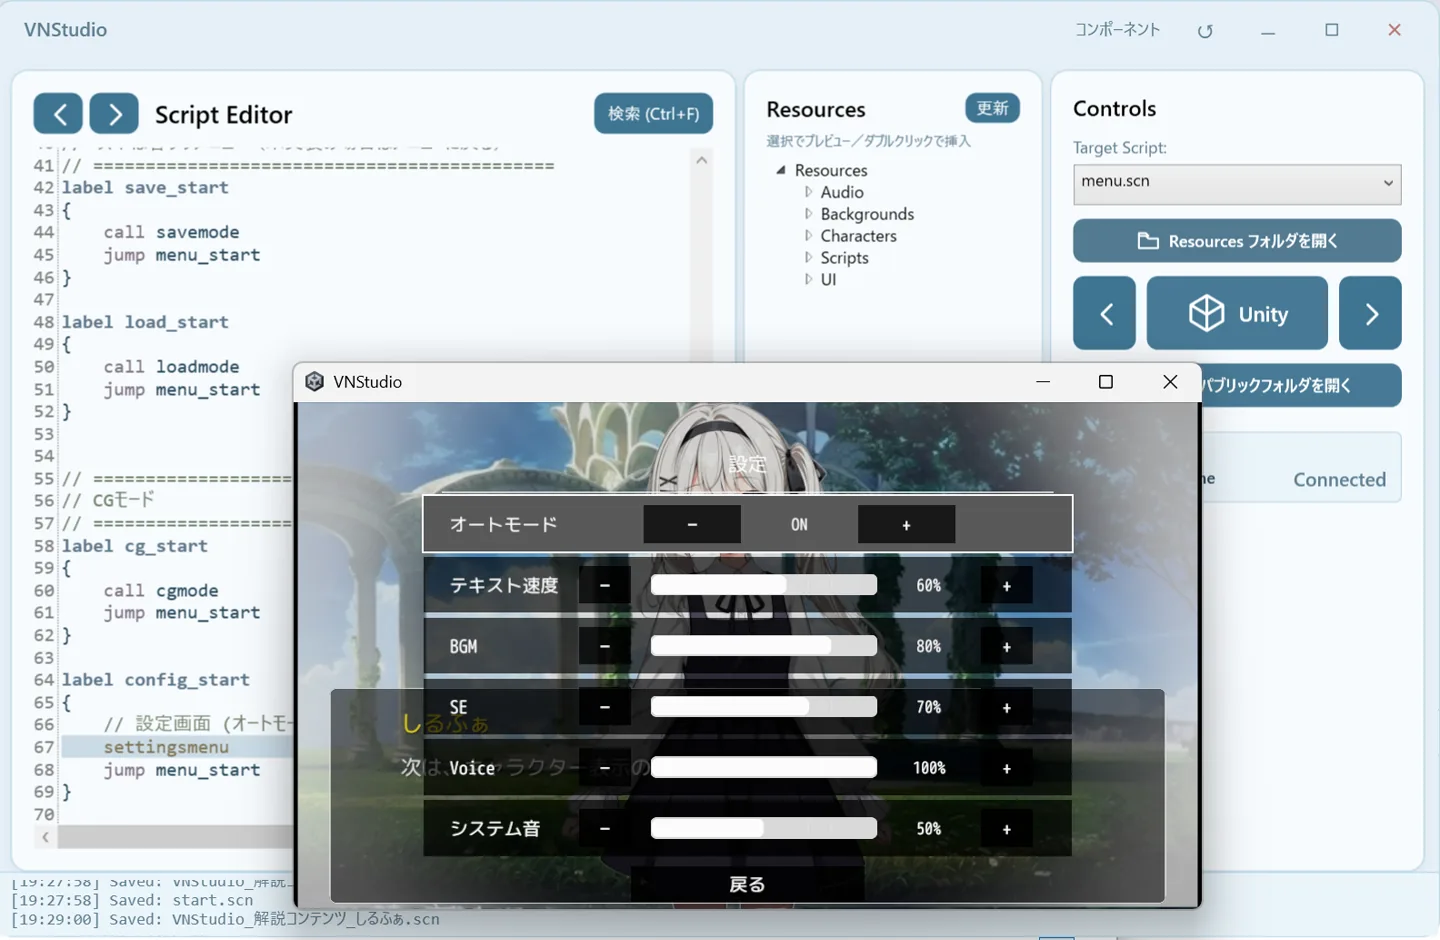Adjust the テキスト速度 slider
1440x940 pixels.
point(764,585)
